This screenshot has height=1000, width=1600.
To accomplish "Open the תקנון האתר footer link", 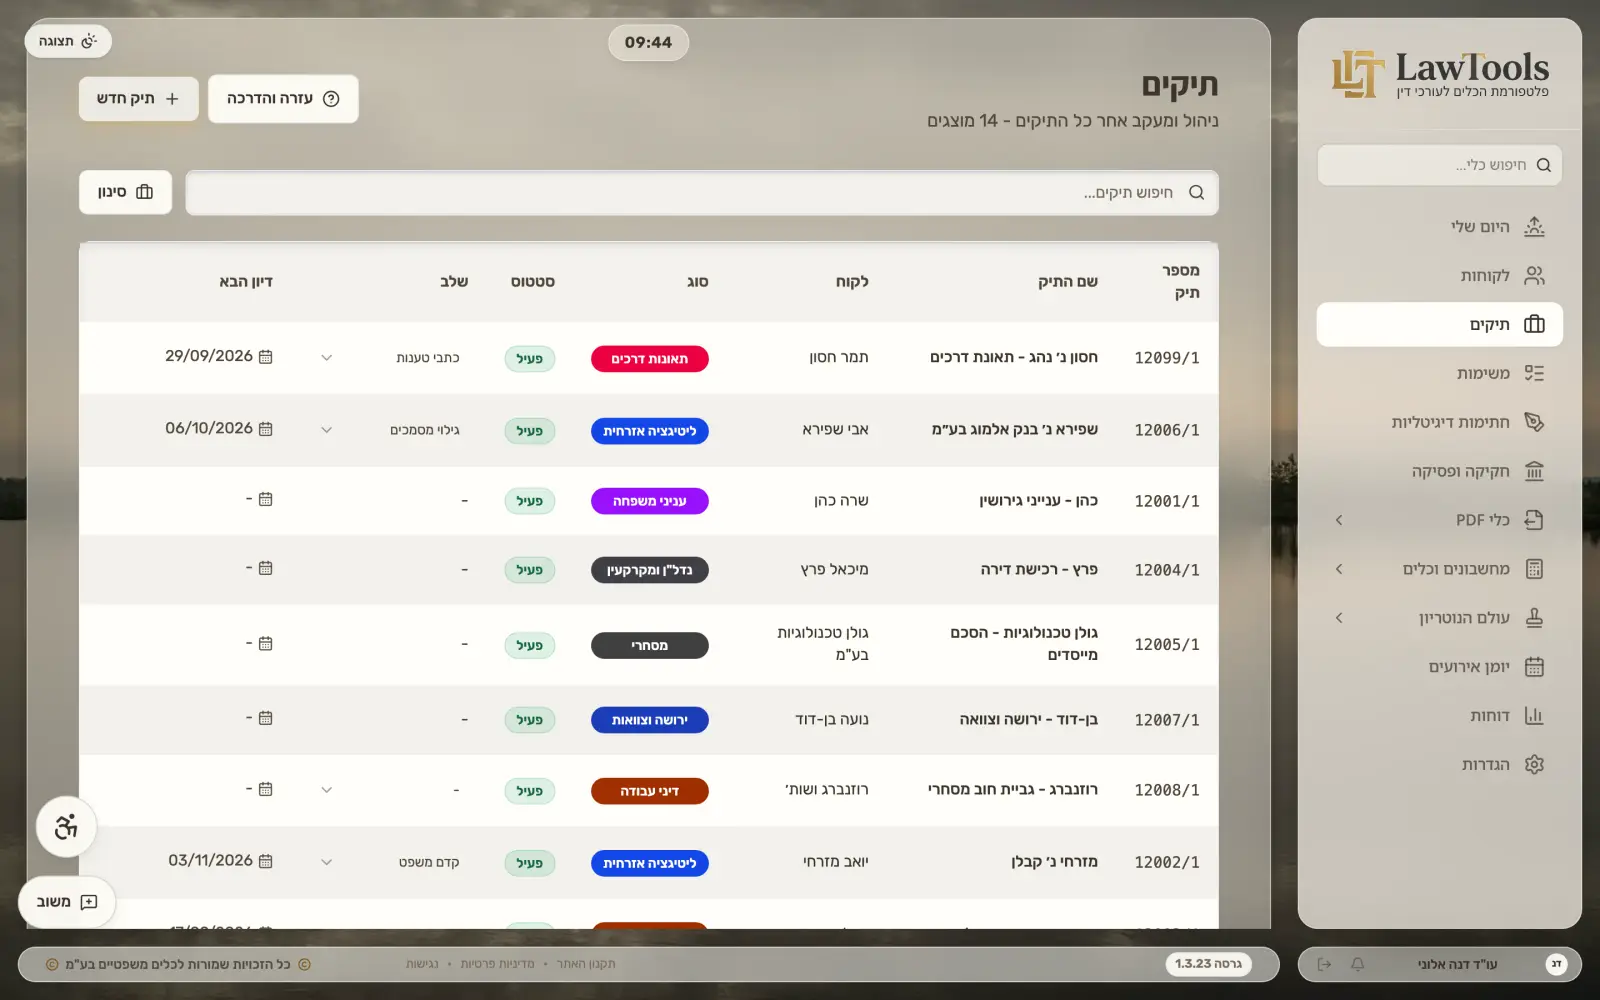I will coord(586,964).
